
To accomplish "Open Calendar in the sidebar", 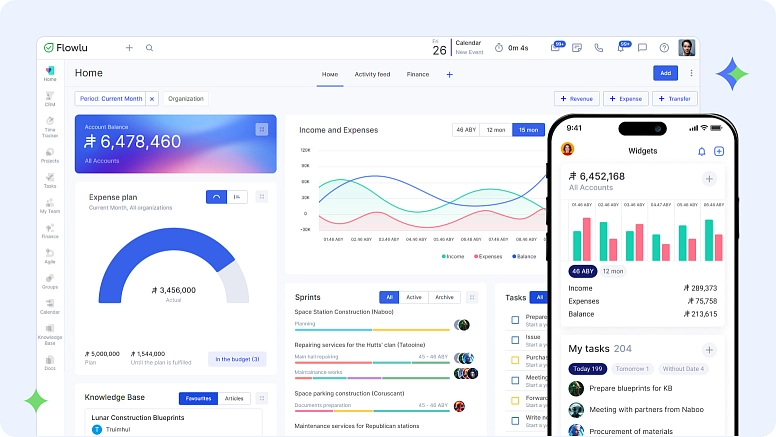I will [x=50, y=307].
